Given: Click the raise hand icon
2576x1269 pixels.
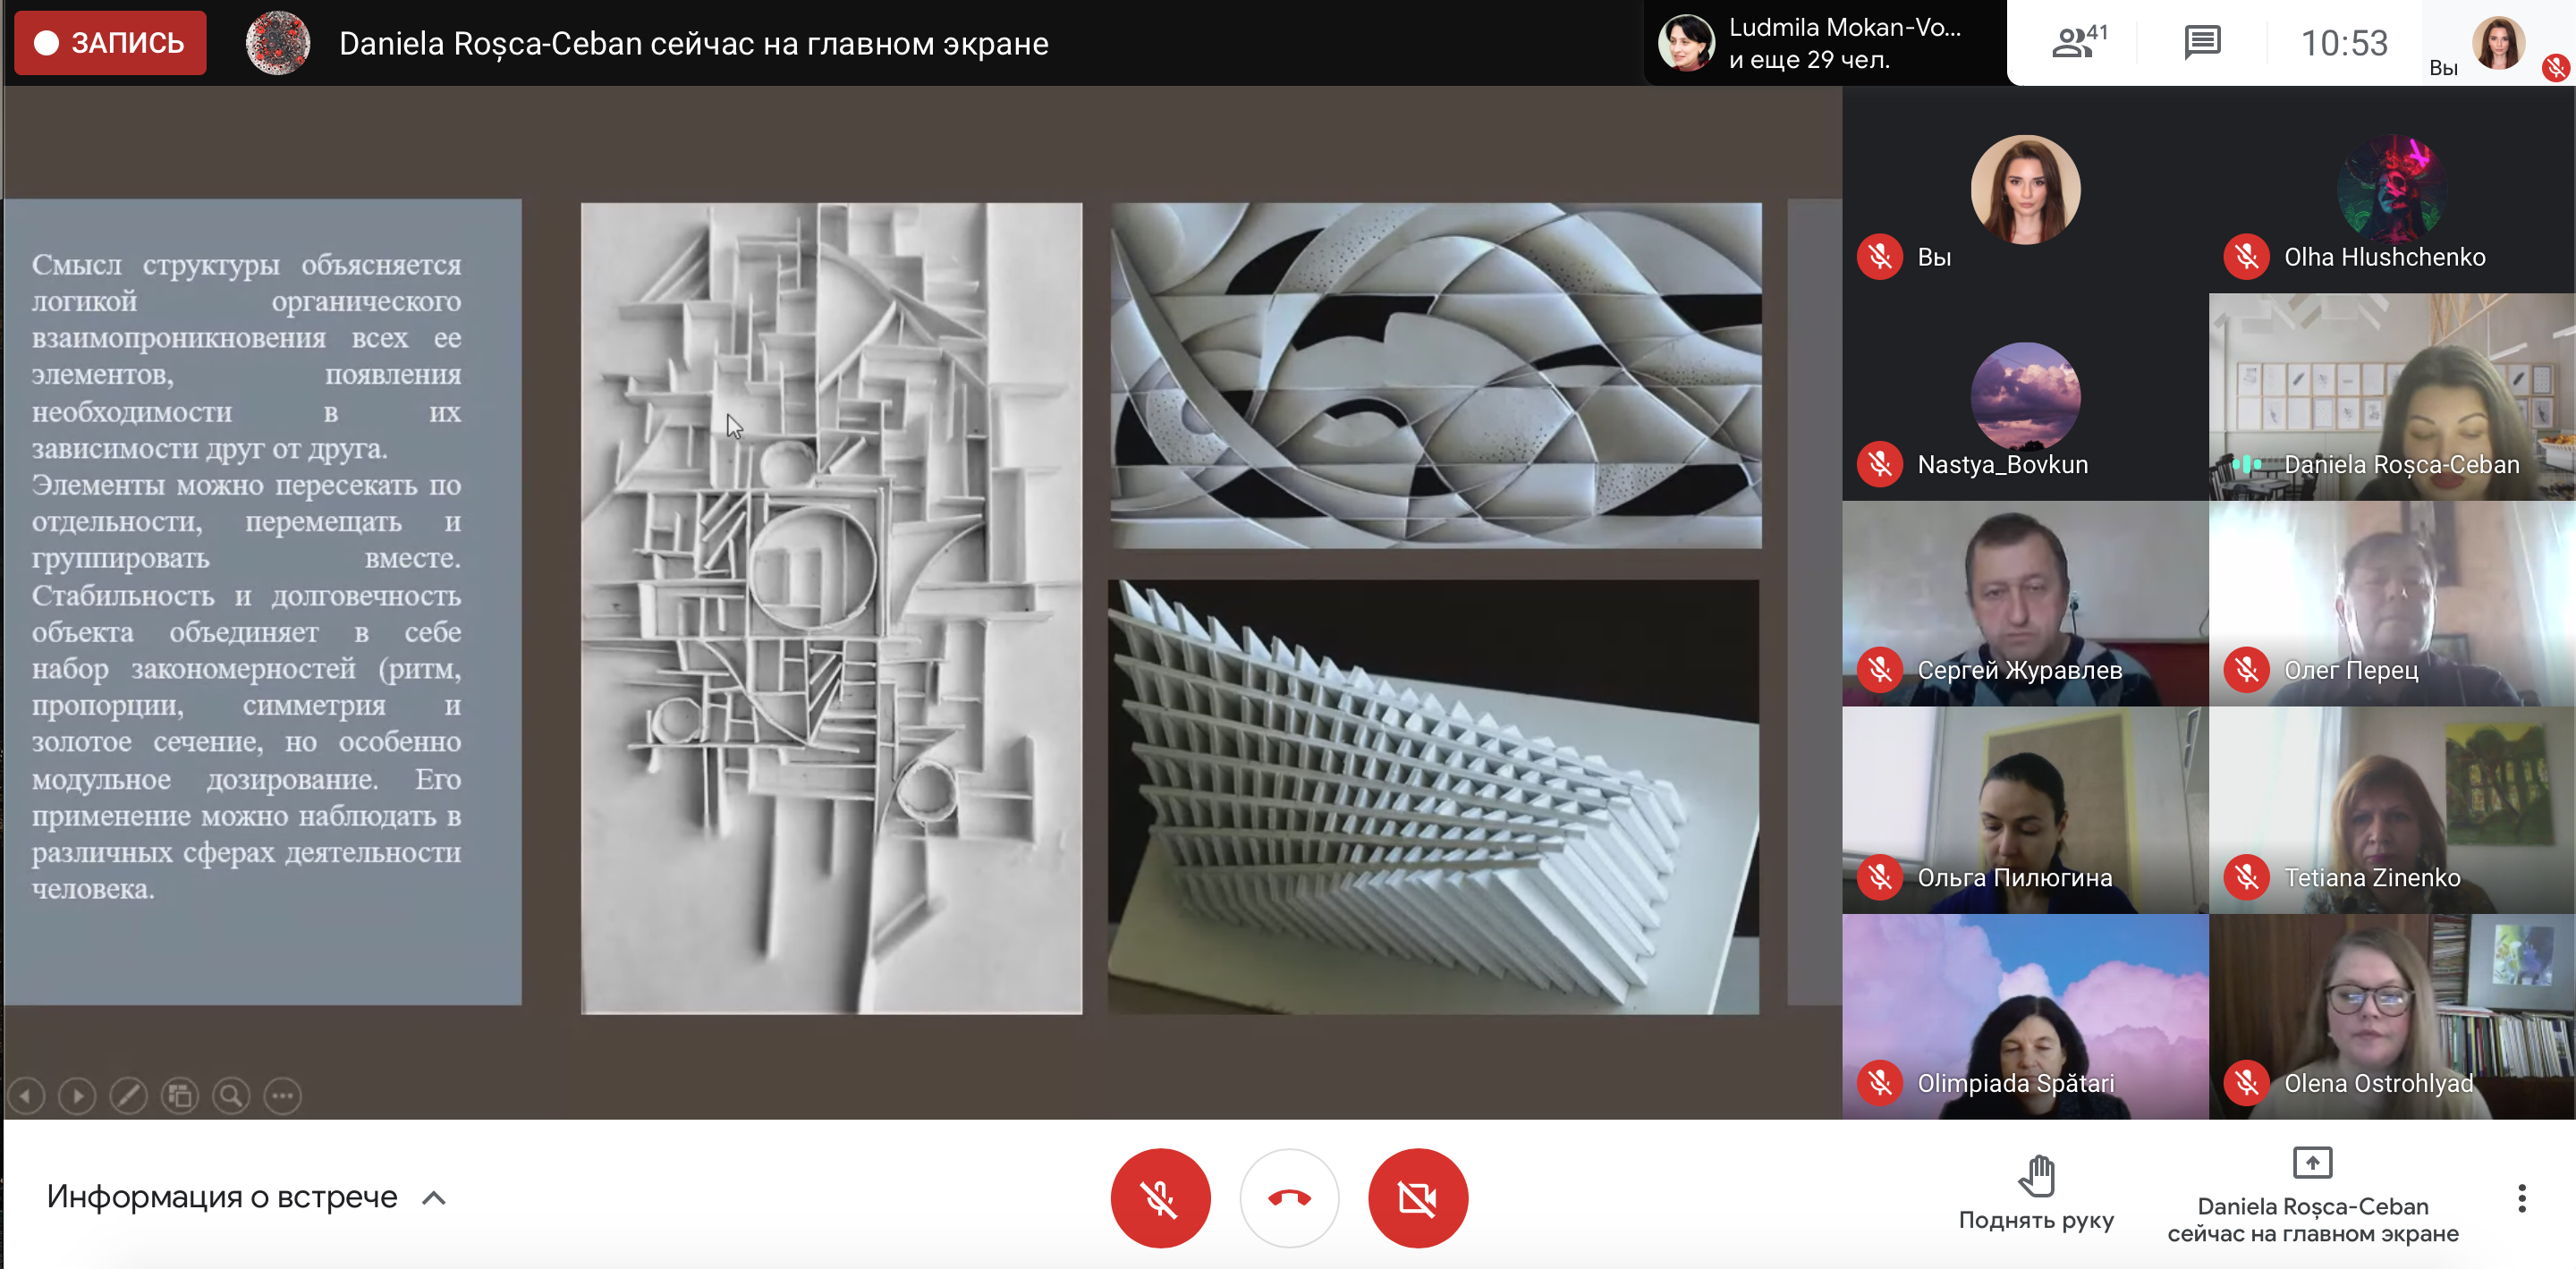Looking at the screenshot, I should pyautogui.click(x=2035, y=1176).
